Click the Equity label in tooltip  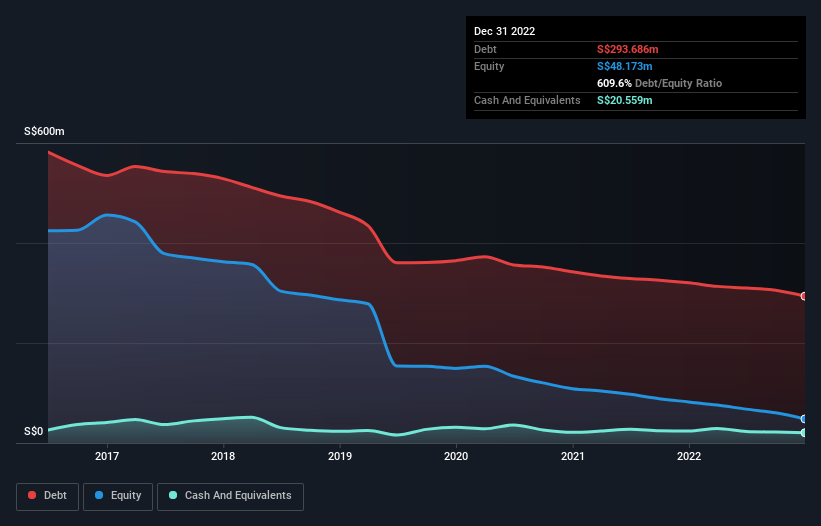click(489, 66)
